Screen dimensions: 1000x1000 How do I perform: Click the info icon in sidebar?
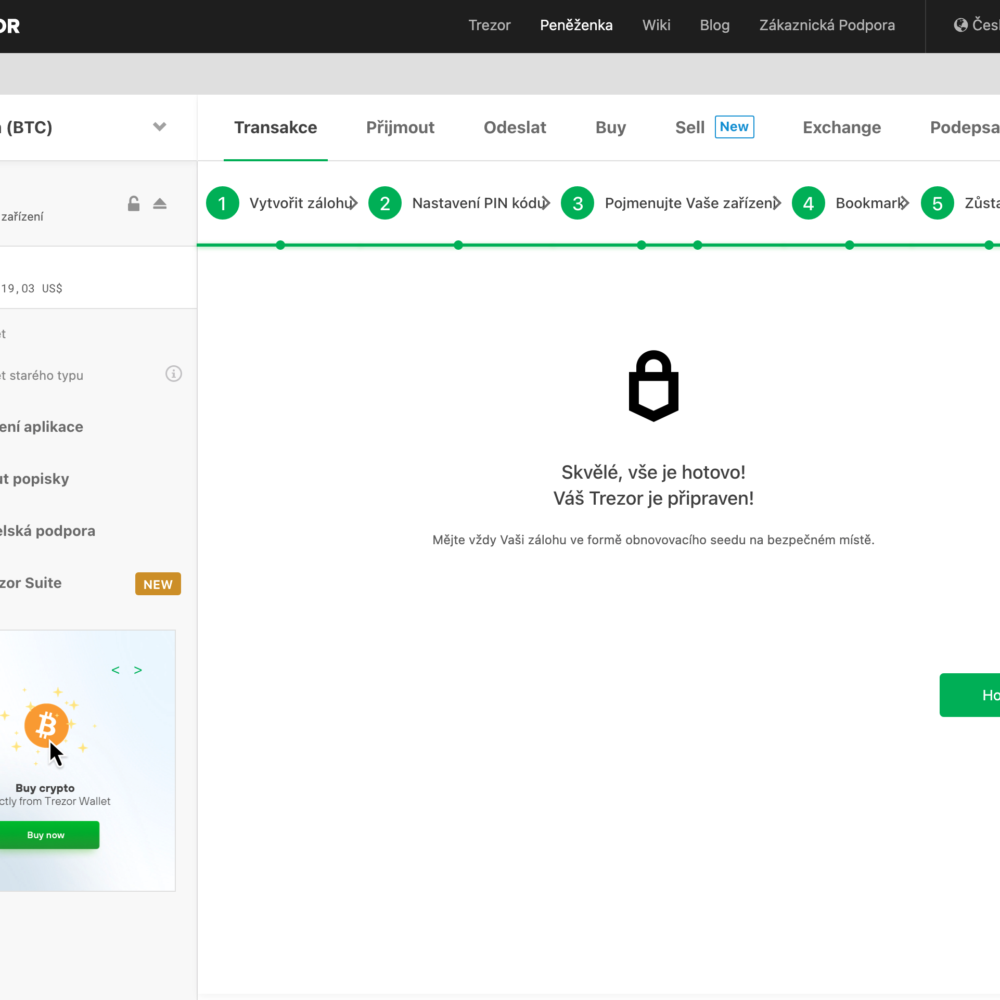174,374
